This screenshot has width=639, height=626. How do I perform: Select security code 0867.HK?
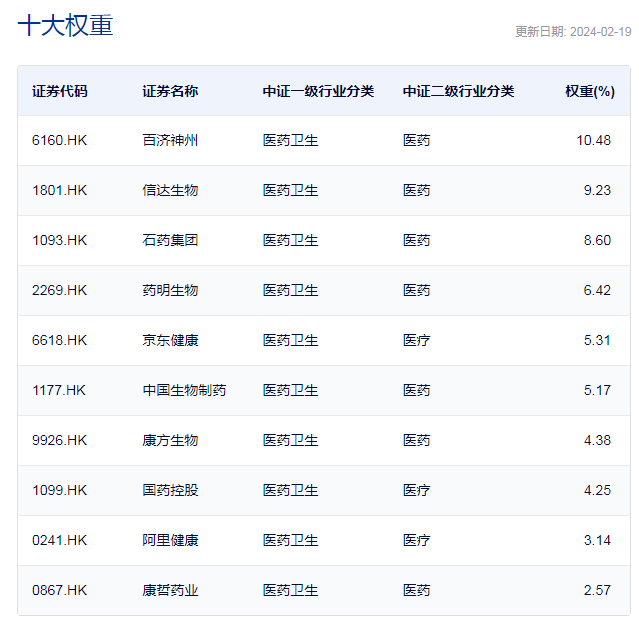point(59,591)
